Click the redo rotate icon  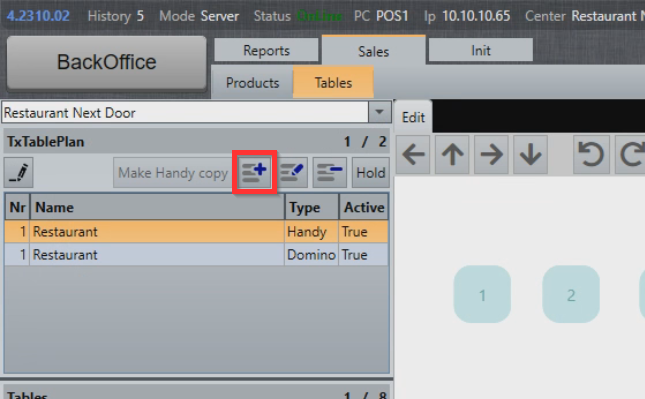point(631,155)
